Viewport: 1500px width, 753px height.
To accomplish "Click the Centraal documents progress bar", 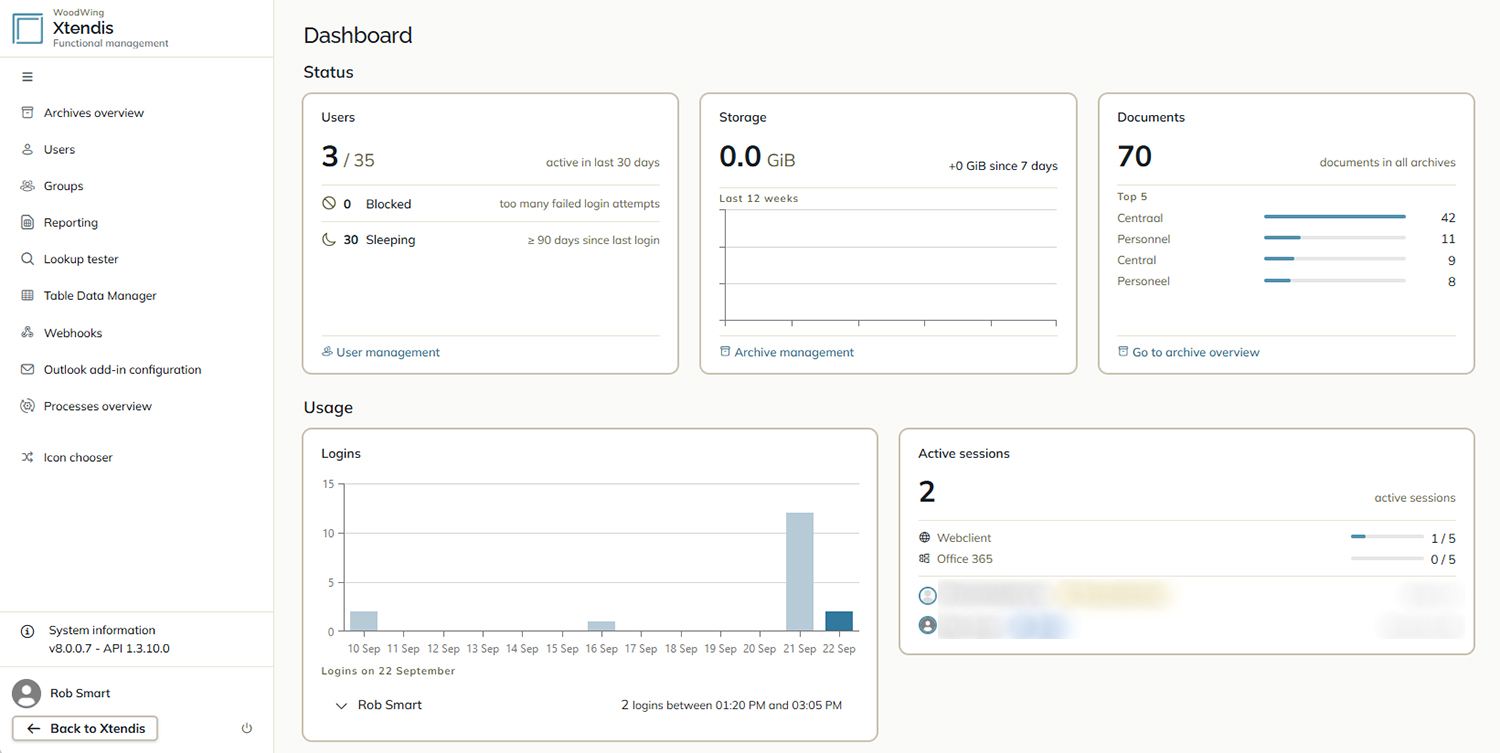I will (x=1335, y=217).
